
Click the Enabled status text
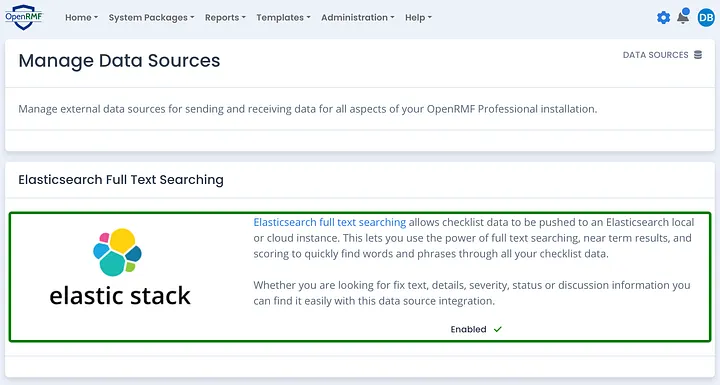(468, 329)
